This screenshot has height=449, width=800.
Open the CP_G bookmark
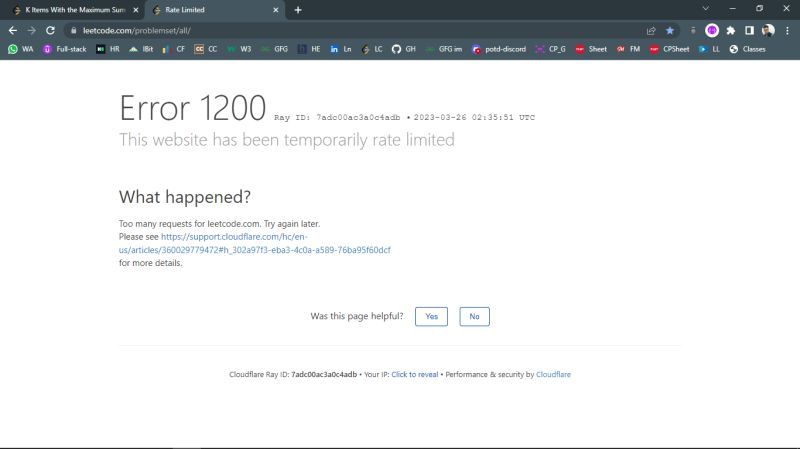(x=551, y=49)
